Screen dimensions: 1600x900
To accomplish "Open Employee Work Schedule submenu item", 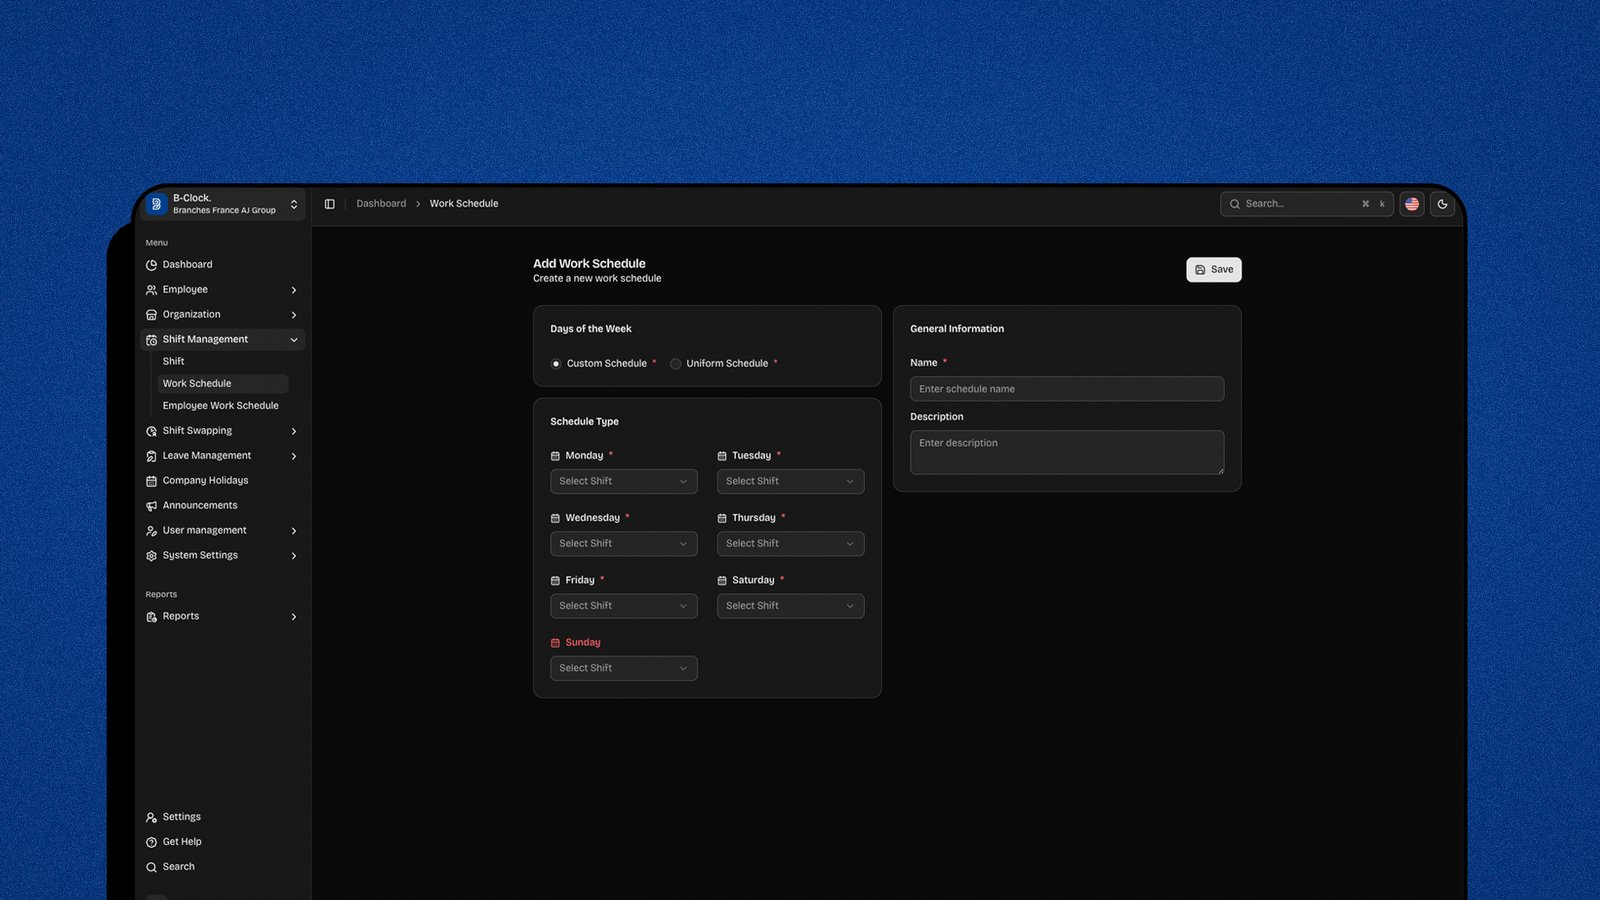I will [x=220, y=406].
